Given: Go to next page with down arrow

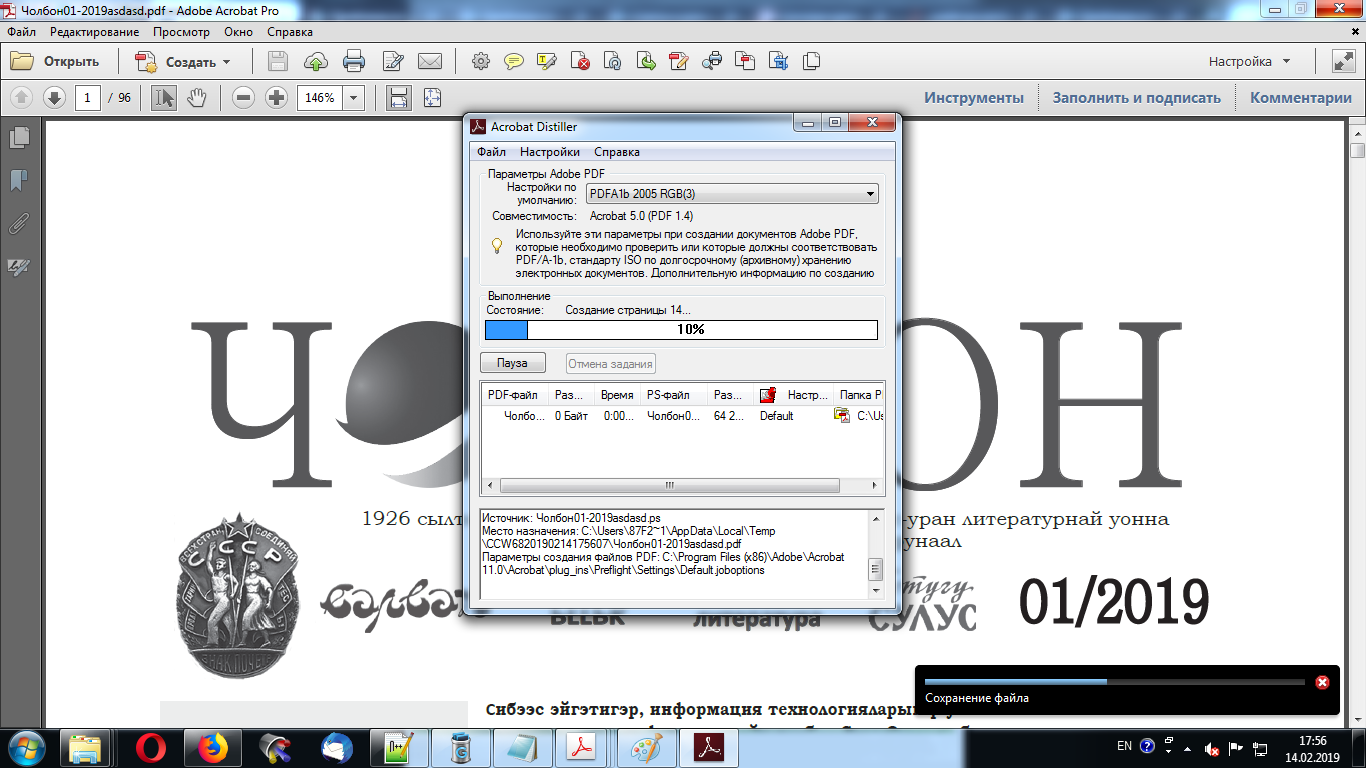Looking at the screenshot, I should (54, 98).
